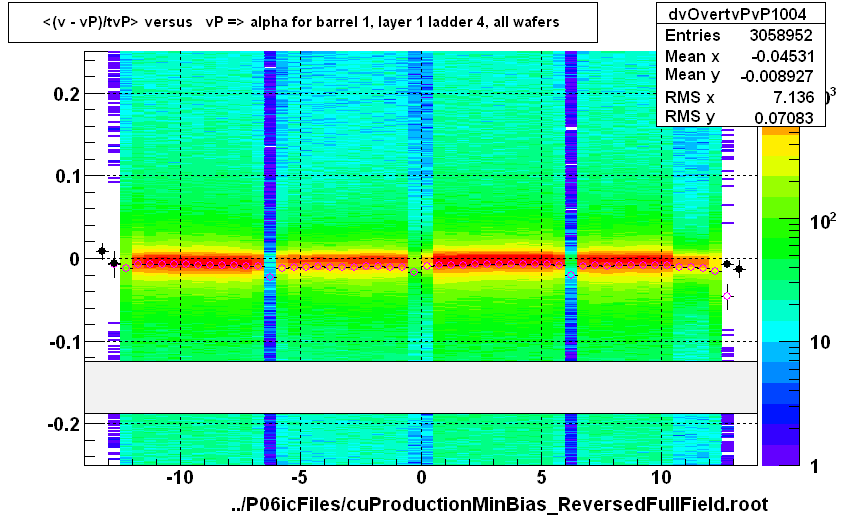Screen dimensions: 842x517
Task: Click the x-axis label 10
Action: [661, 477]
